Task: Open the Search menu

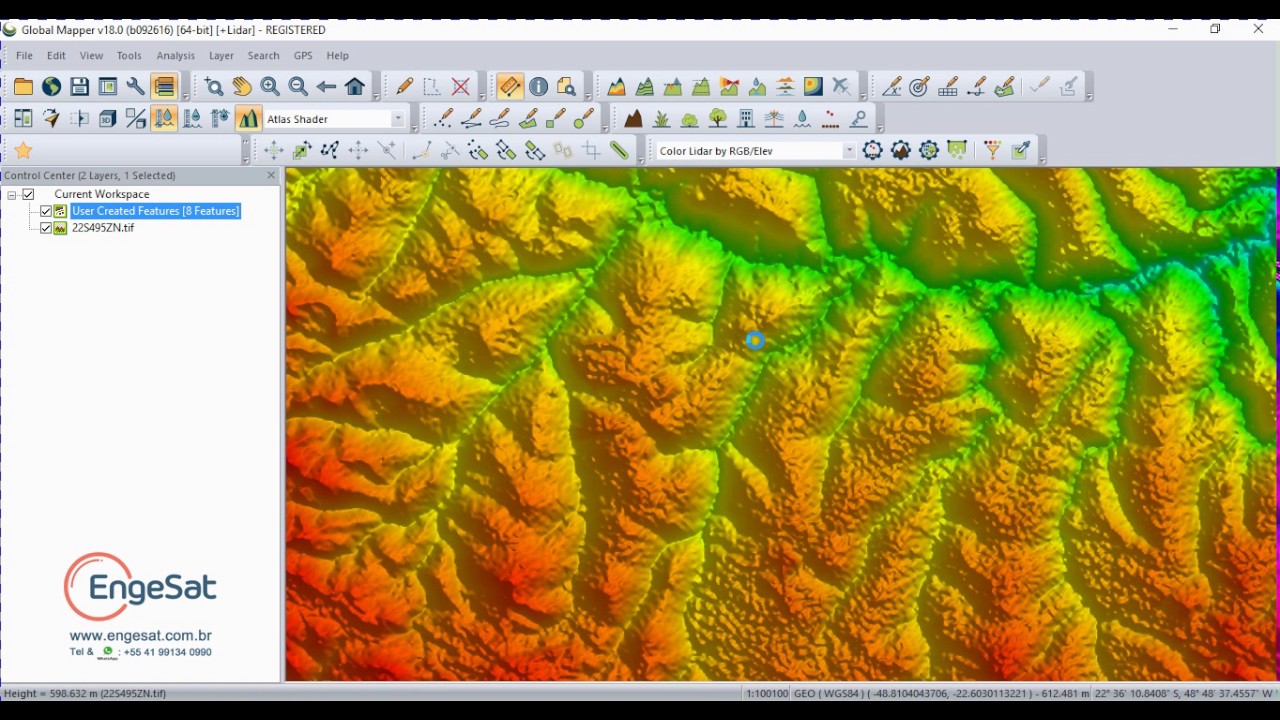Action: click(263, 56)
